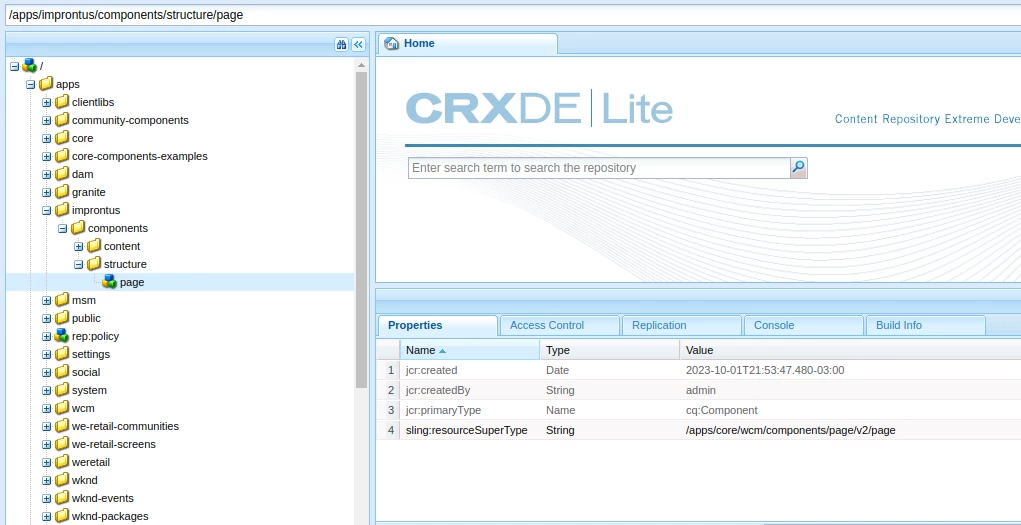
Task: Select the jcr:primaryType property name
Action: 441,410
